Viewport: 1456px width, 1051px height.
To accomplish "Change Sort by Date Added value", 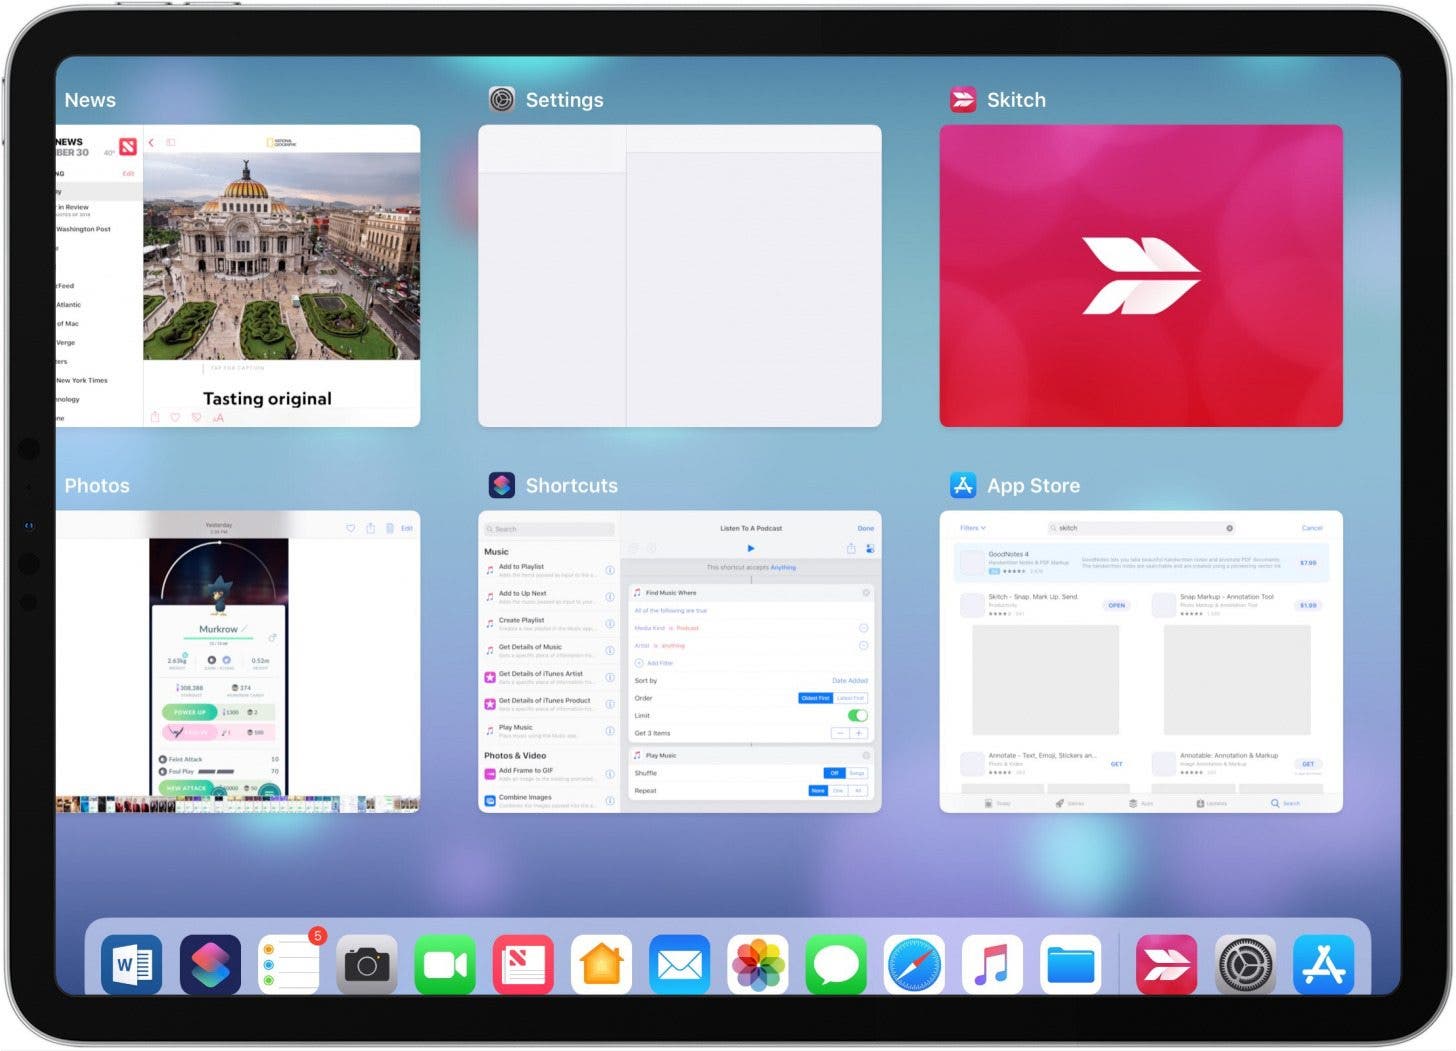I will [850, 681].
